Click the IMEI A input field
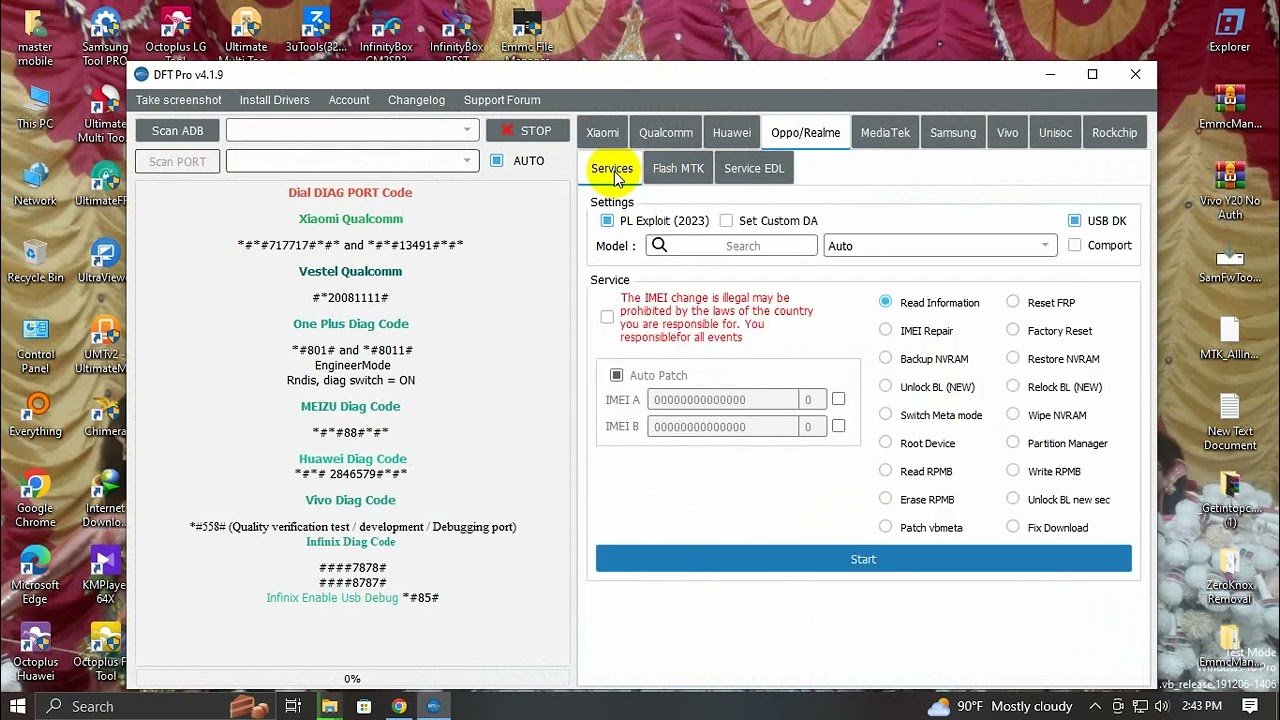The height and width of the screenshot is (720, 1280). click(x=722, y=400)
